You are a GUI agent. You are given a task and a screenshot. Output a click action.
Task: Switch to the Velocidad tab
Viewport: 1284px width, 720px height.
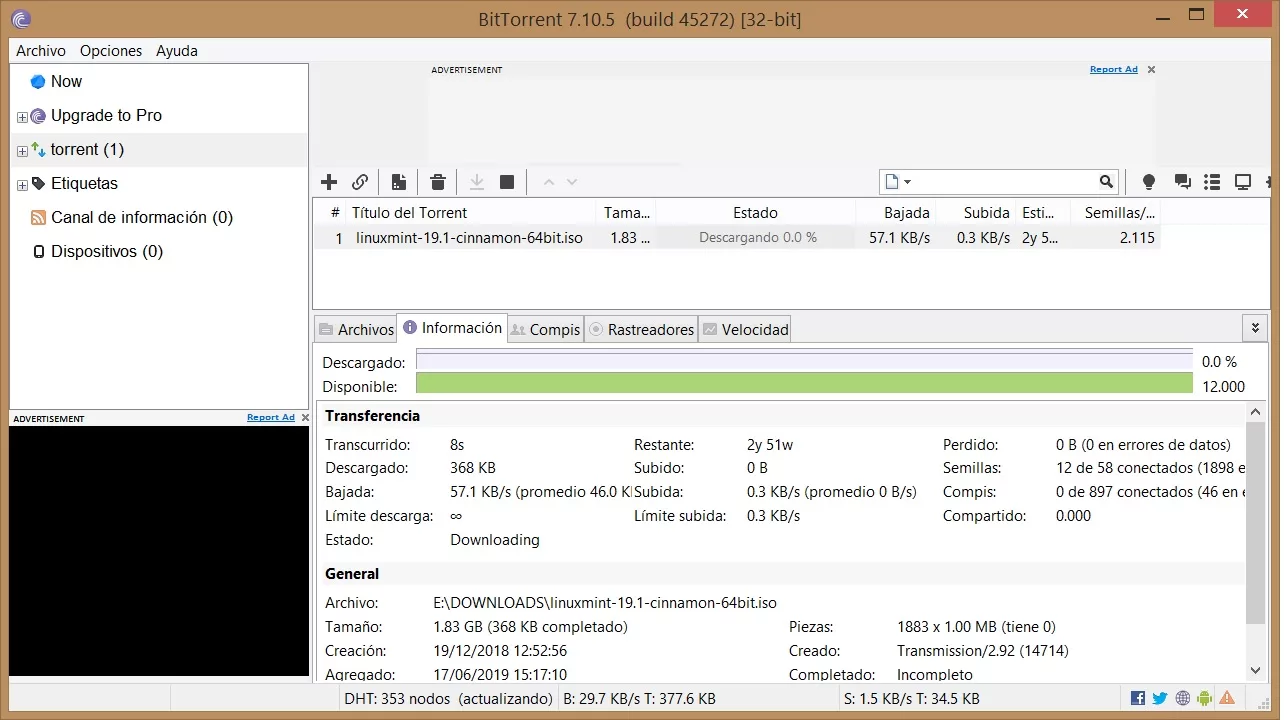[745, 329]
